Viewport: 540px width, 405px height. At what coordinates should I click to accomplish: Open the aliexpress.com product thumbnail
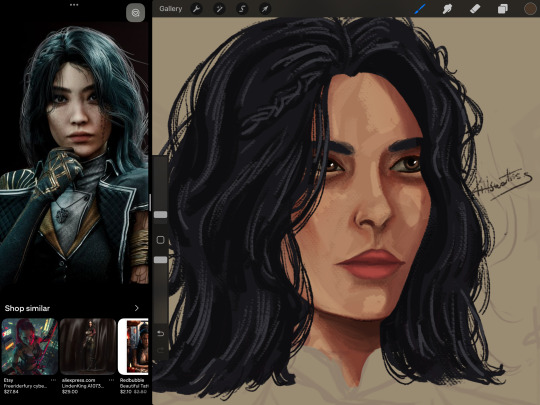tap(88, 346)
